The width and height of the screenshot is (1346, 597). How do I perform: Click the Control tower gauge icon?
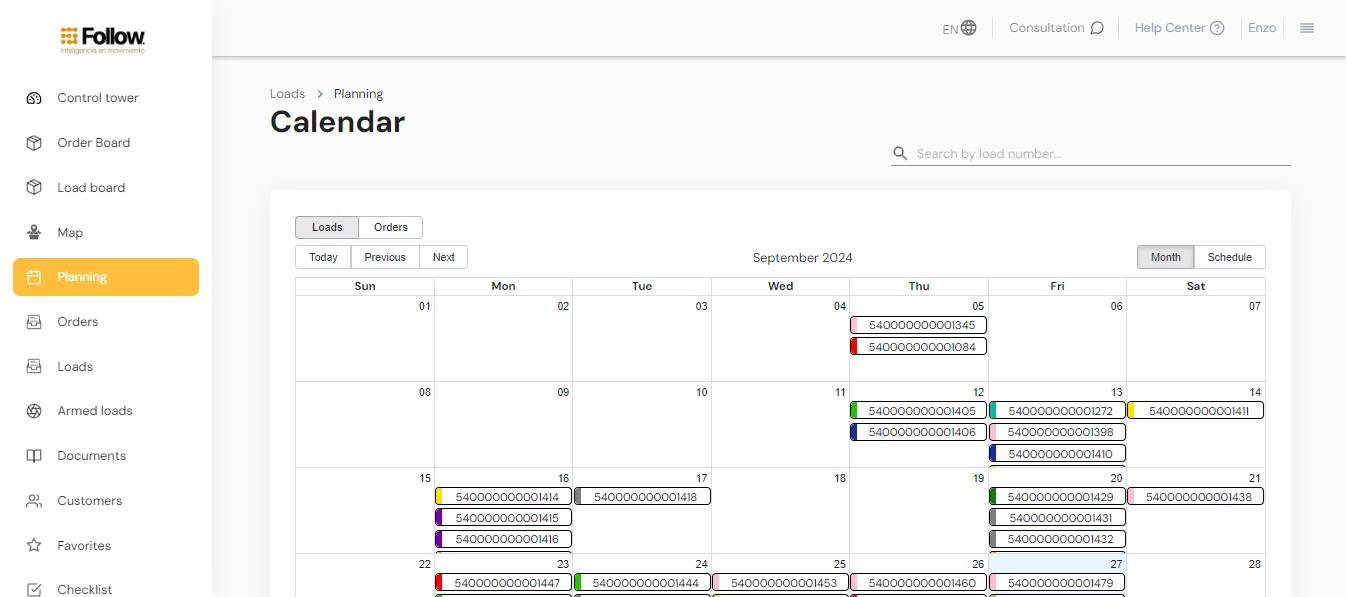(x=34, y=98)
